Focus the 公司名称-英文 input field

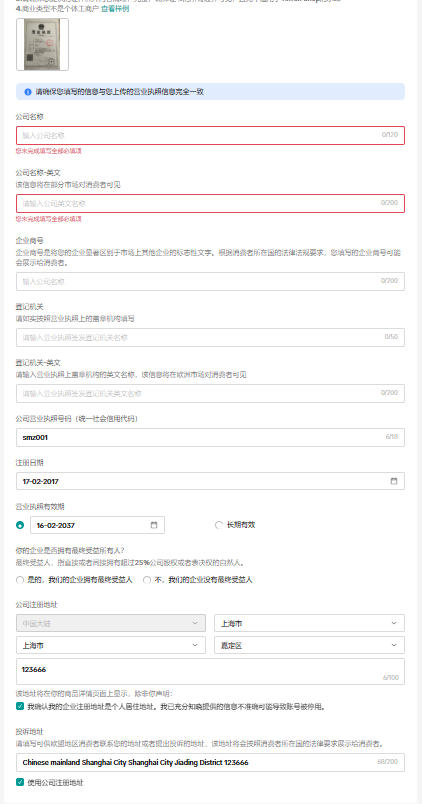(210, 203)
